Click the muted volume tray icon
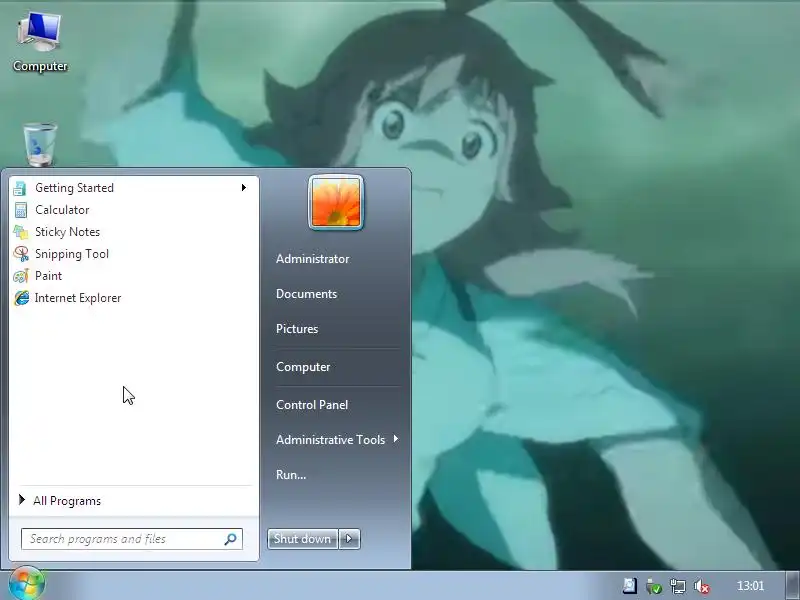The height and width of the screenshot is (600, 800). pos(702,586)
